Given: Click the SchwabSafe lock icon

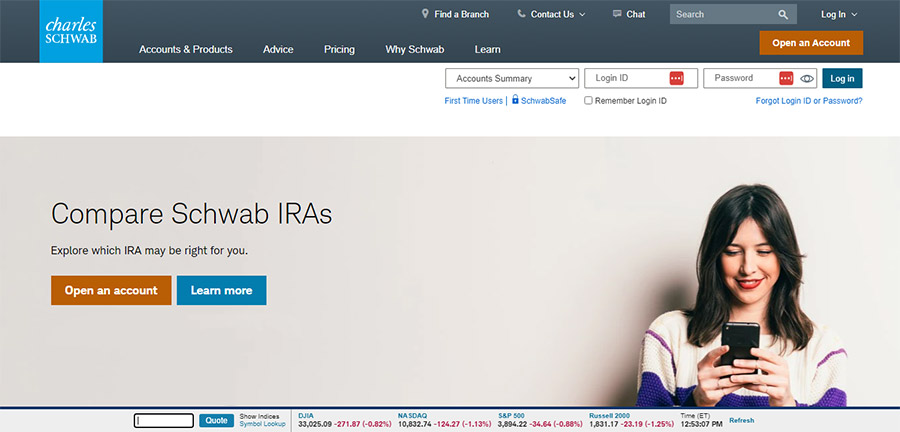Looking at the screenshot, I should pyautogui.click(x=515, y=99).
